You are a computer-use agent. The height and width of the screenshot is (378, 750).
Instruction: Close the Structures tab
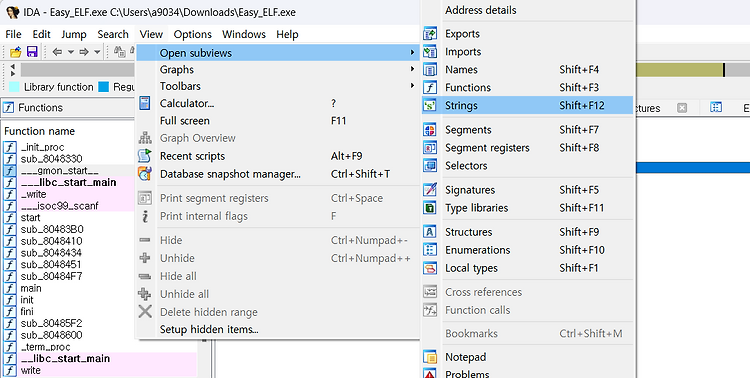pyautogui.click(x=682, y=108)
